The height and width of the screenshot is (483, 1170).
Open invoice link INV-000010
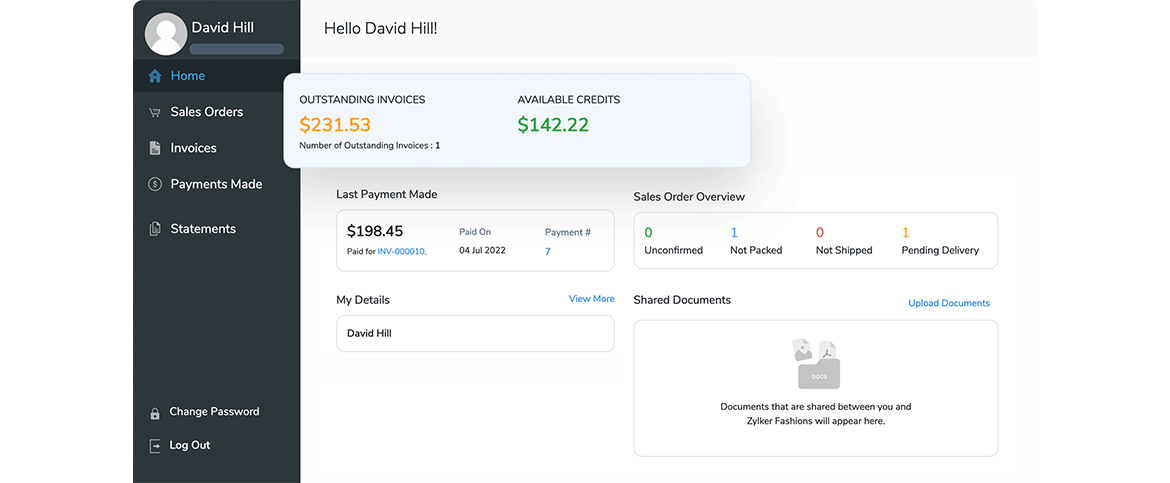[401, 252]
